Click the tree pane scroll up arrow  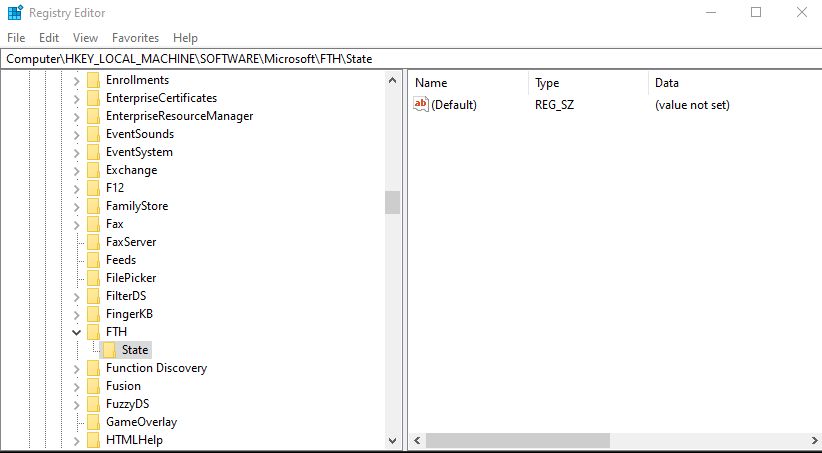[x=392, y=80]
